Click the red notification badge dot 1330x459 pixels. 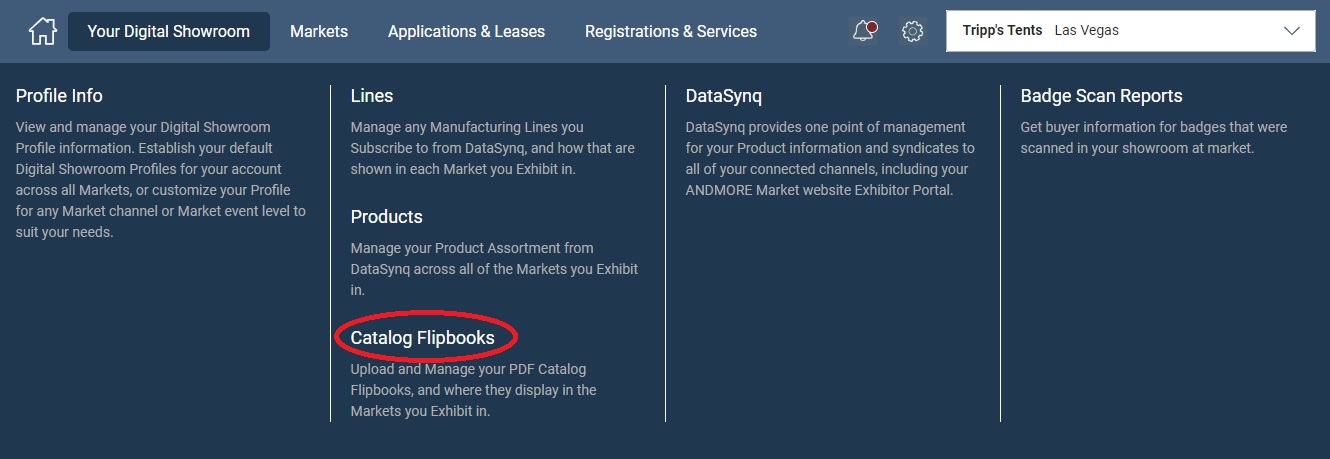872,25
